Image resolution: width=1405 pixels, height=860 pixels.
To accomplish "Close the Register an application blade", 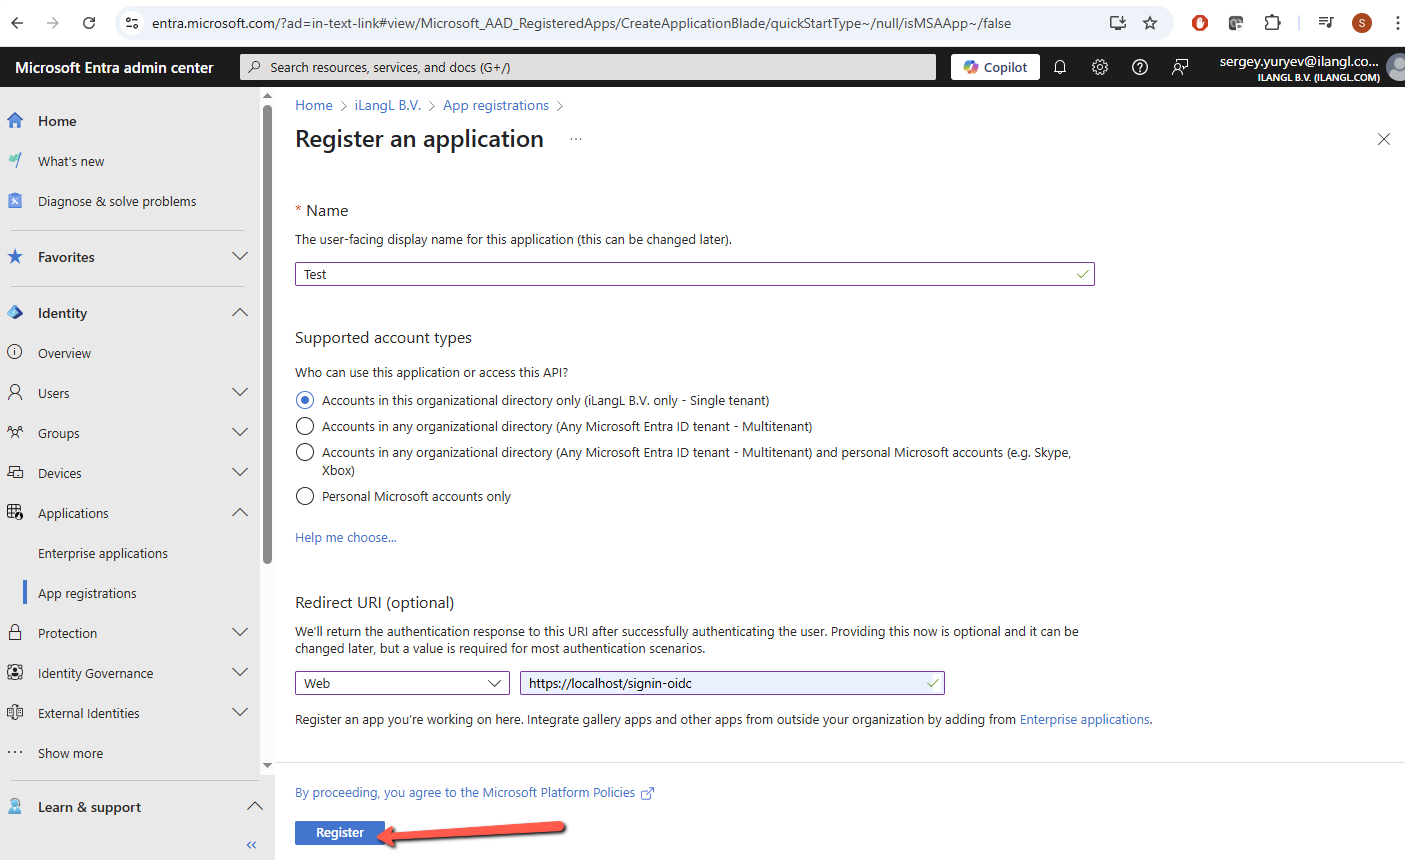I will tap(1384, 139).
